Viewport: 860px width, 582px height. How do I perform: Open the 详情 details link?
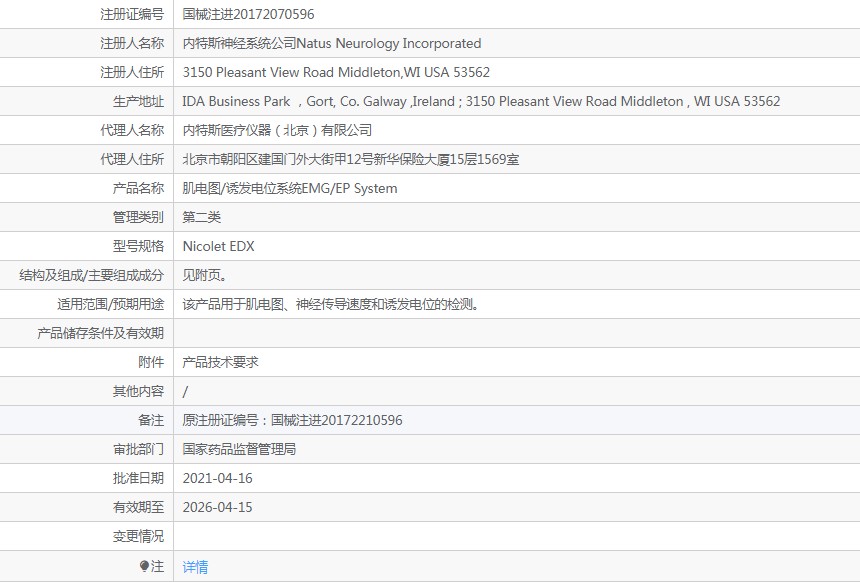coord(195,567)
